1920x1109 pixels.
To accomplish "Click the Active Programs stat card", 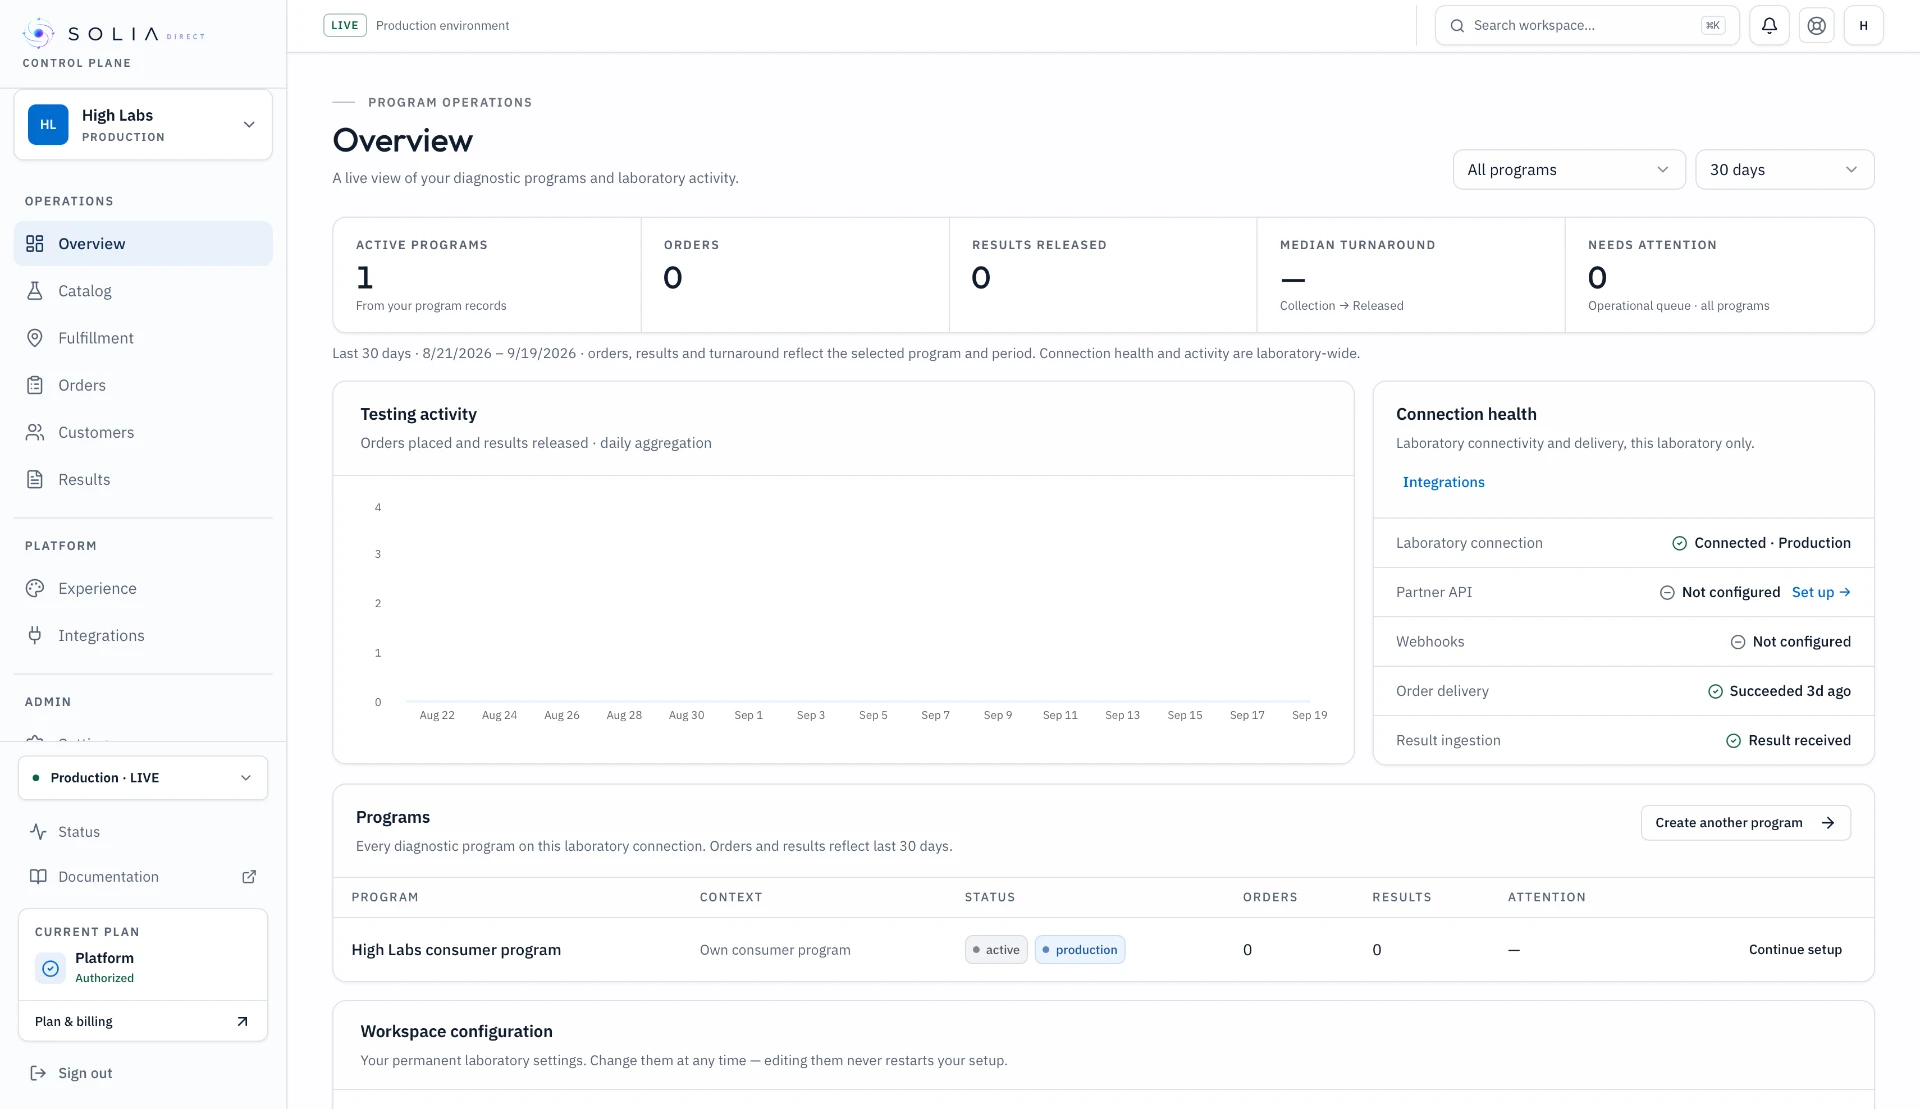I will pyautogui.click(x=487, y=275).
